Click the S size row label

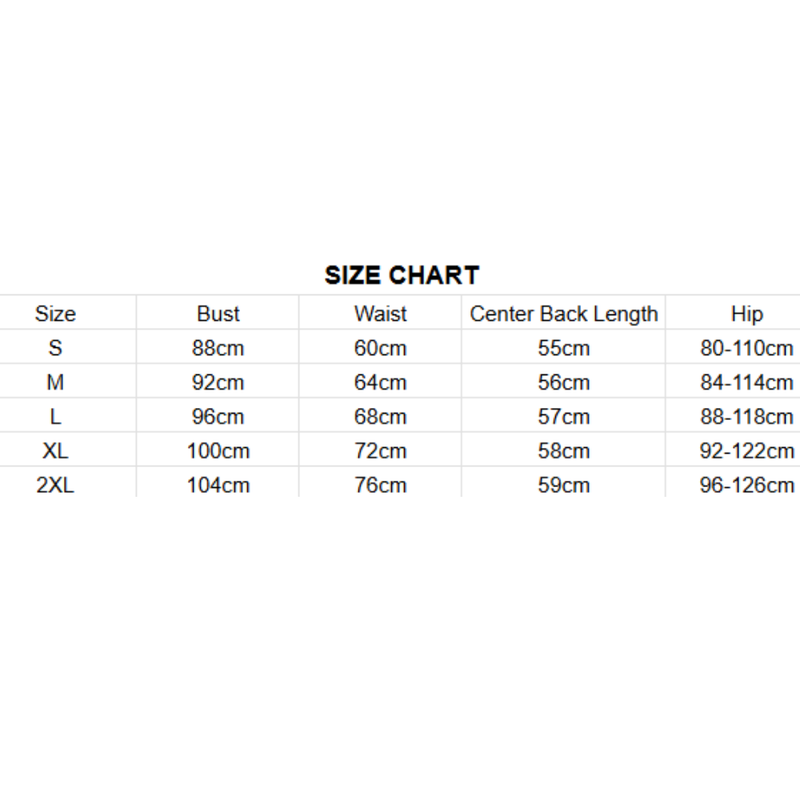(x=55, y=349)
